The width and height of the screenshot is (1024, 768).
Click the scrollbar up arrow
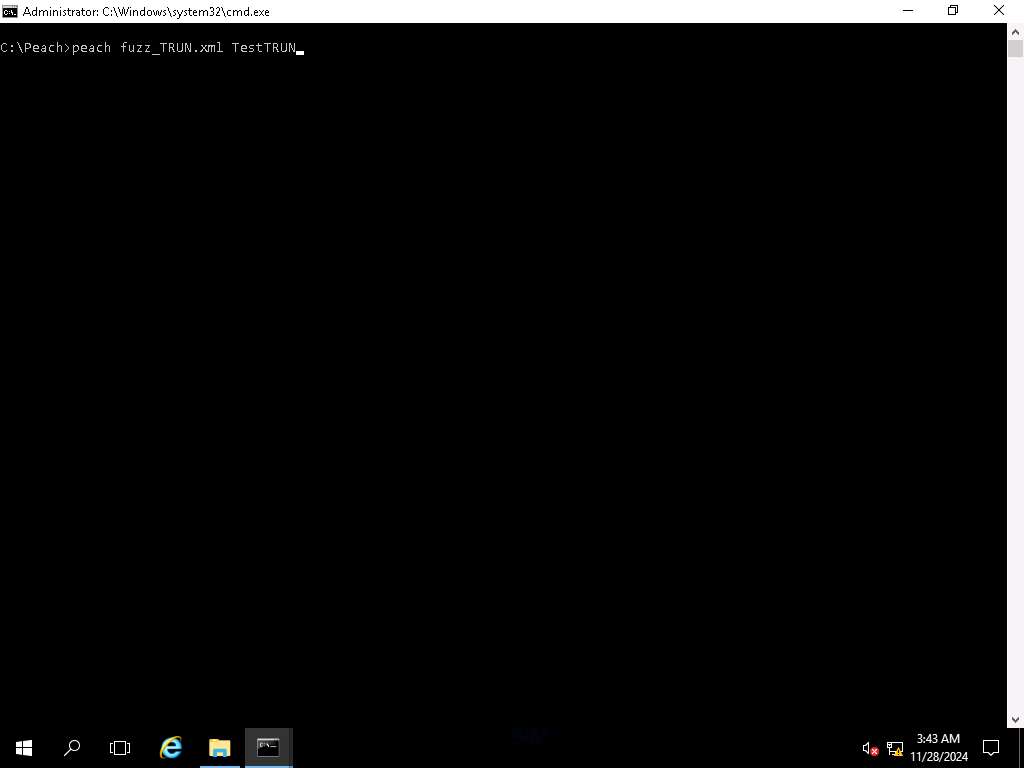click(1015, 30)
